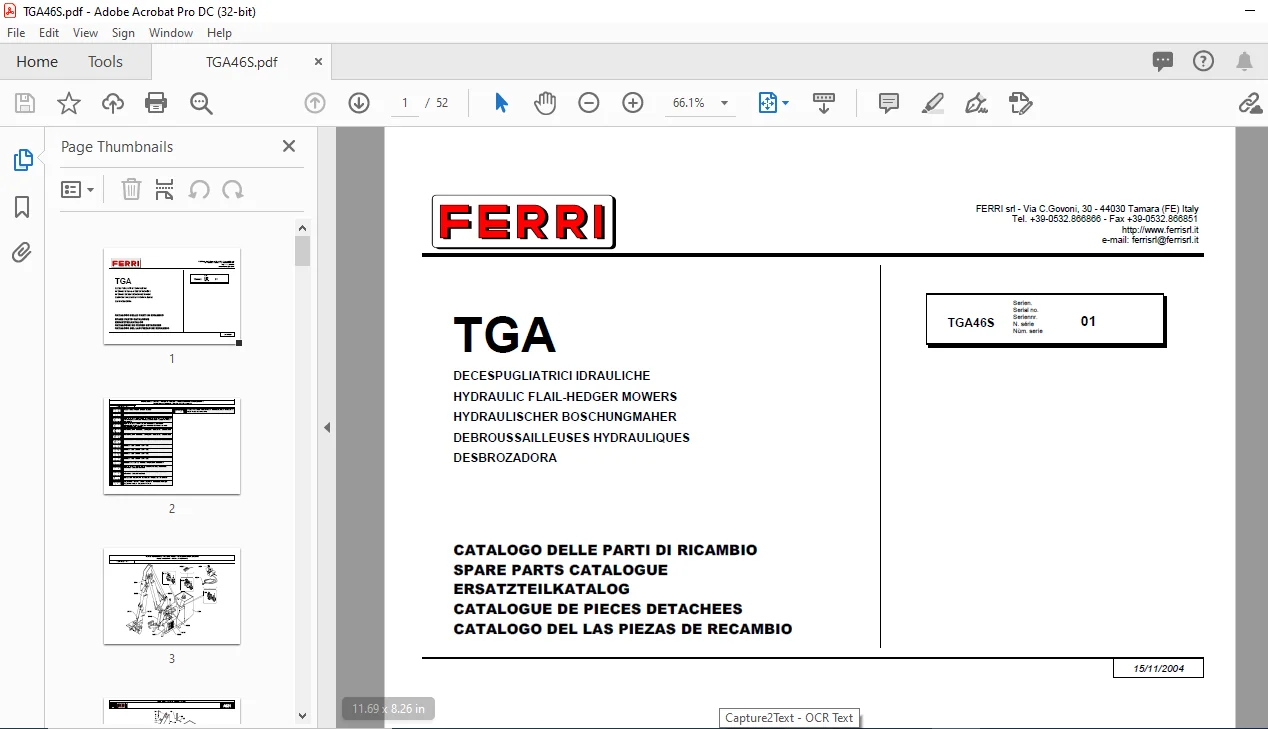Viewport: 1268px width, 729px height.
Task: Select page 1 thumbnail
Action: point(172,296)
